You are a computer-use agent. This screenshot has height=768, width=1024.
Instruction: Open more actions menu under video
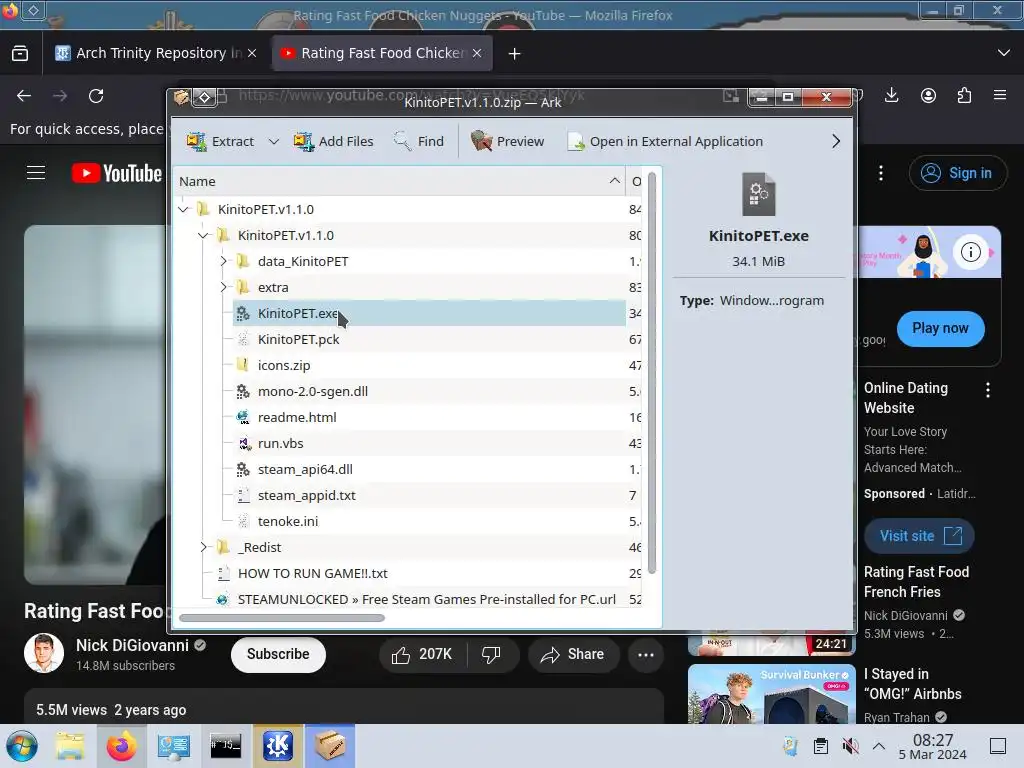(x=646, y=654)
